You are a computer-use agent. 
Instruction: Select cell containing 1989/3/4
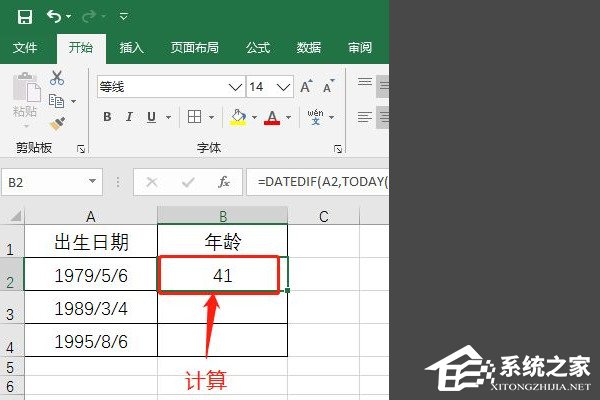pyautogui.click(x=91, y=307)
